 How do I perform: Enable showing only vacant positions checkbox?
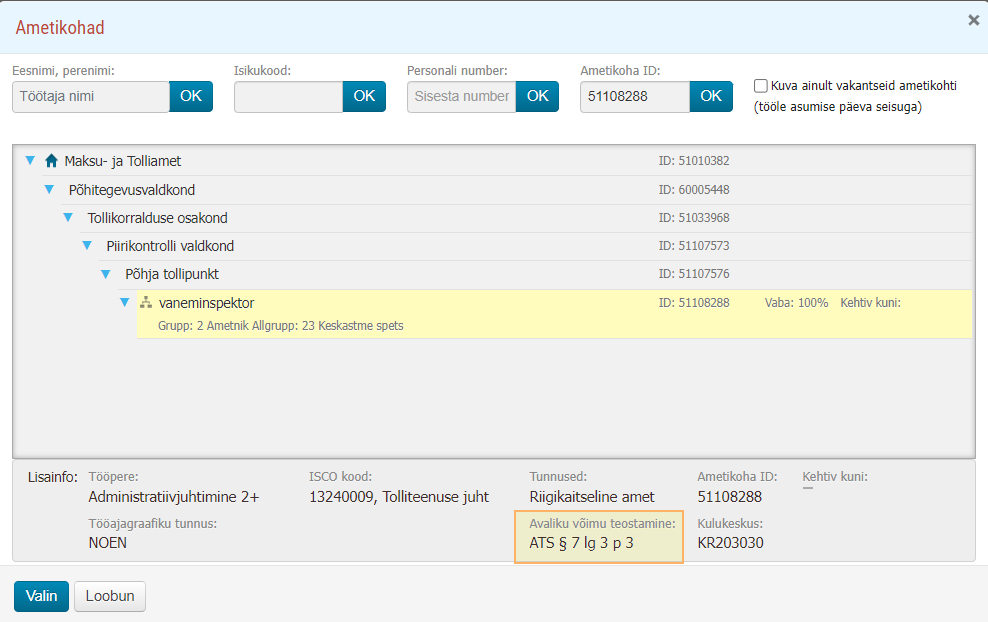click(761, 86)
